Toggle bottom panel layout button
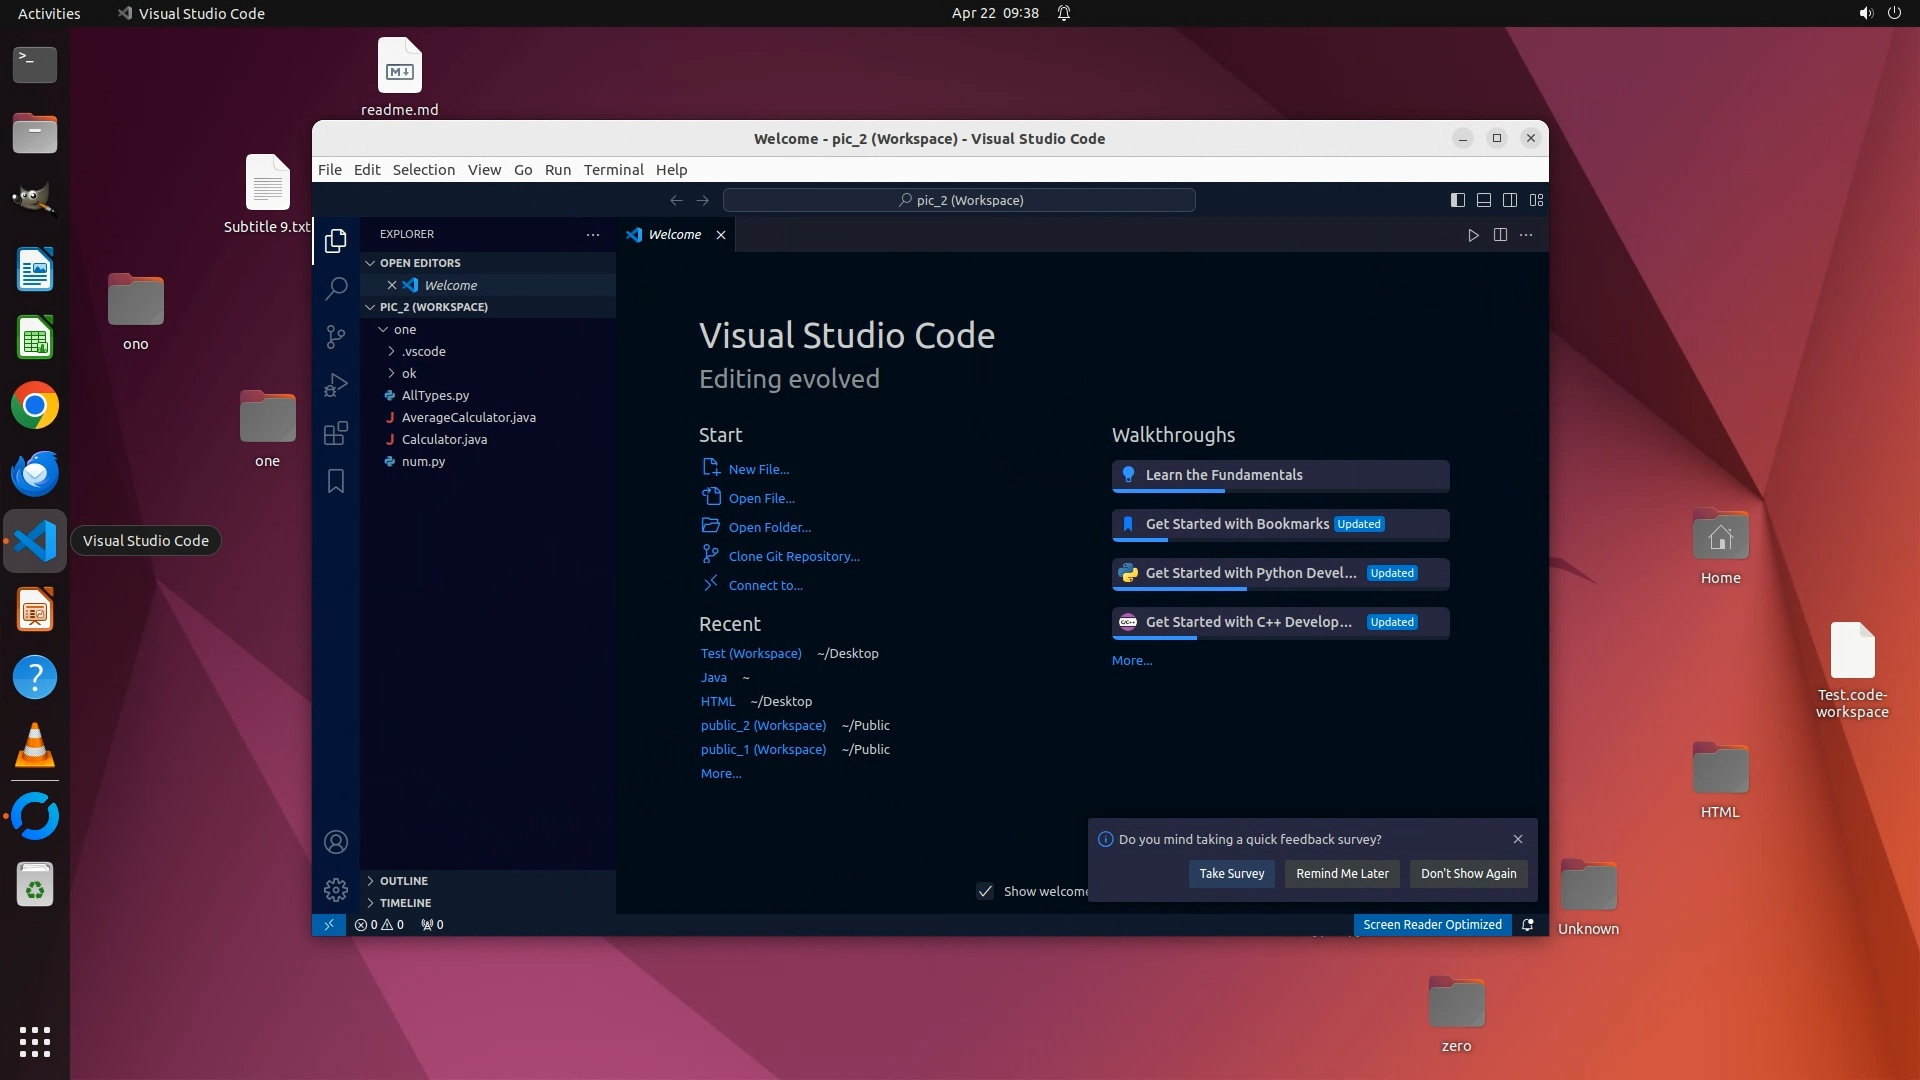Viewport: 1920px width, 1080px height. coord(1484,200)
